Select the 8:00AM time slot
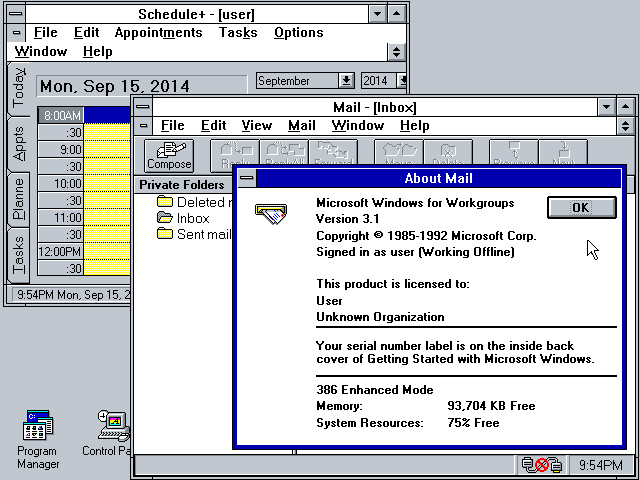This screenshot has height=480, width=640. click(x=60, y=116)
